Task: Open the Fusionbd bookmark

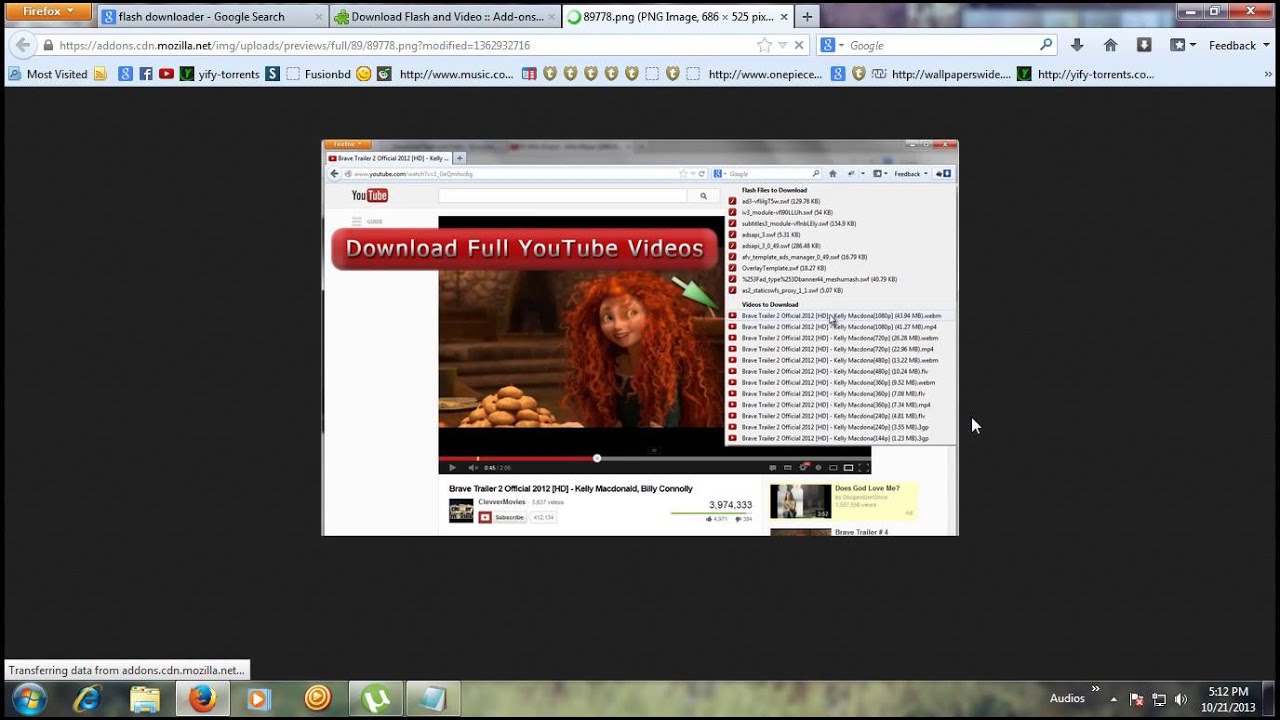Action: 318,74
